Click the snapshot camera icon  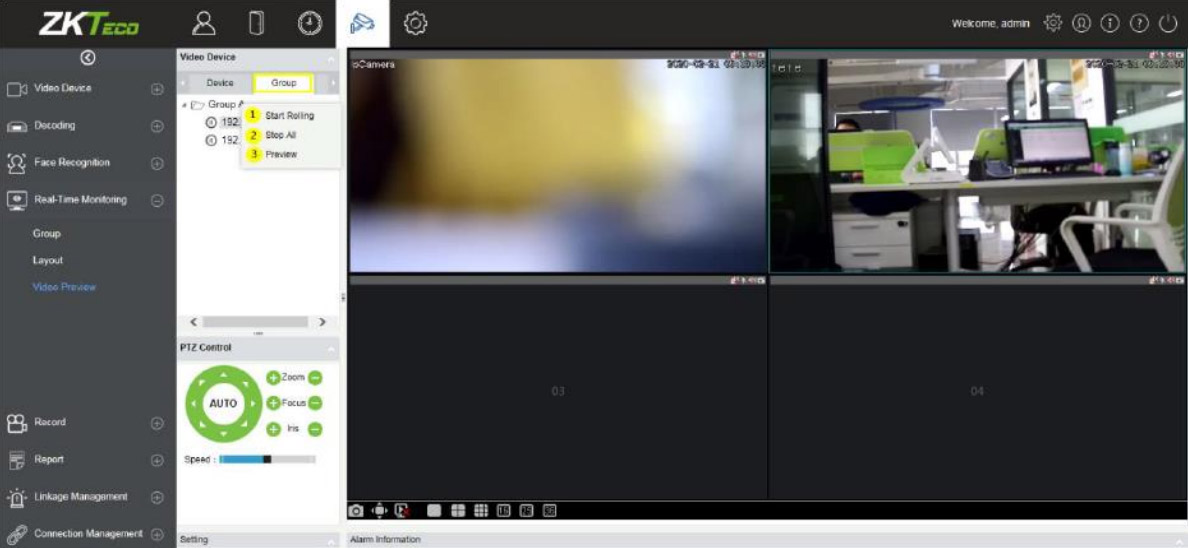click(356, 511)
